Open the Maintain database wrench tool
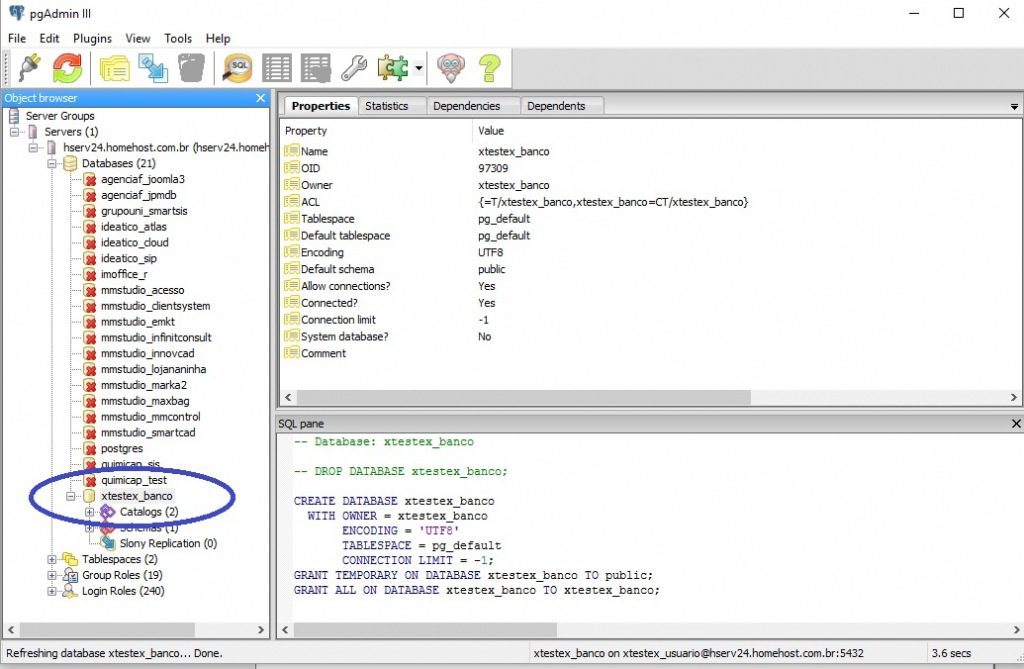 355,68
